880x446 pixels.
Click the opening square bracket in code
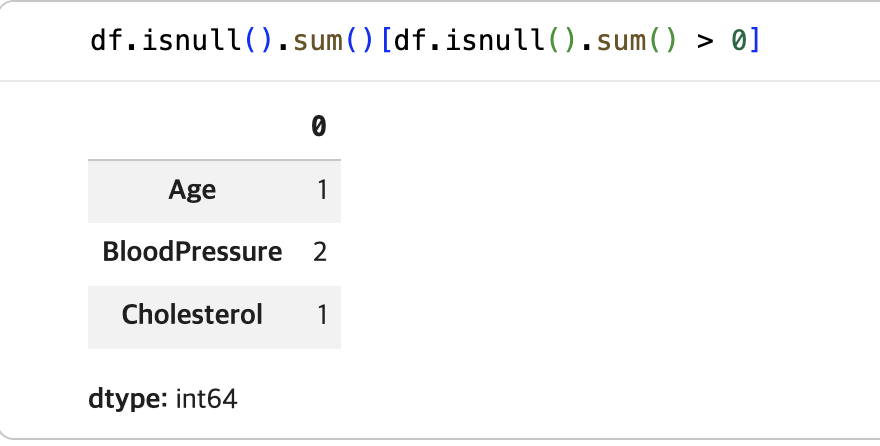pos(386,41)
